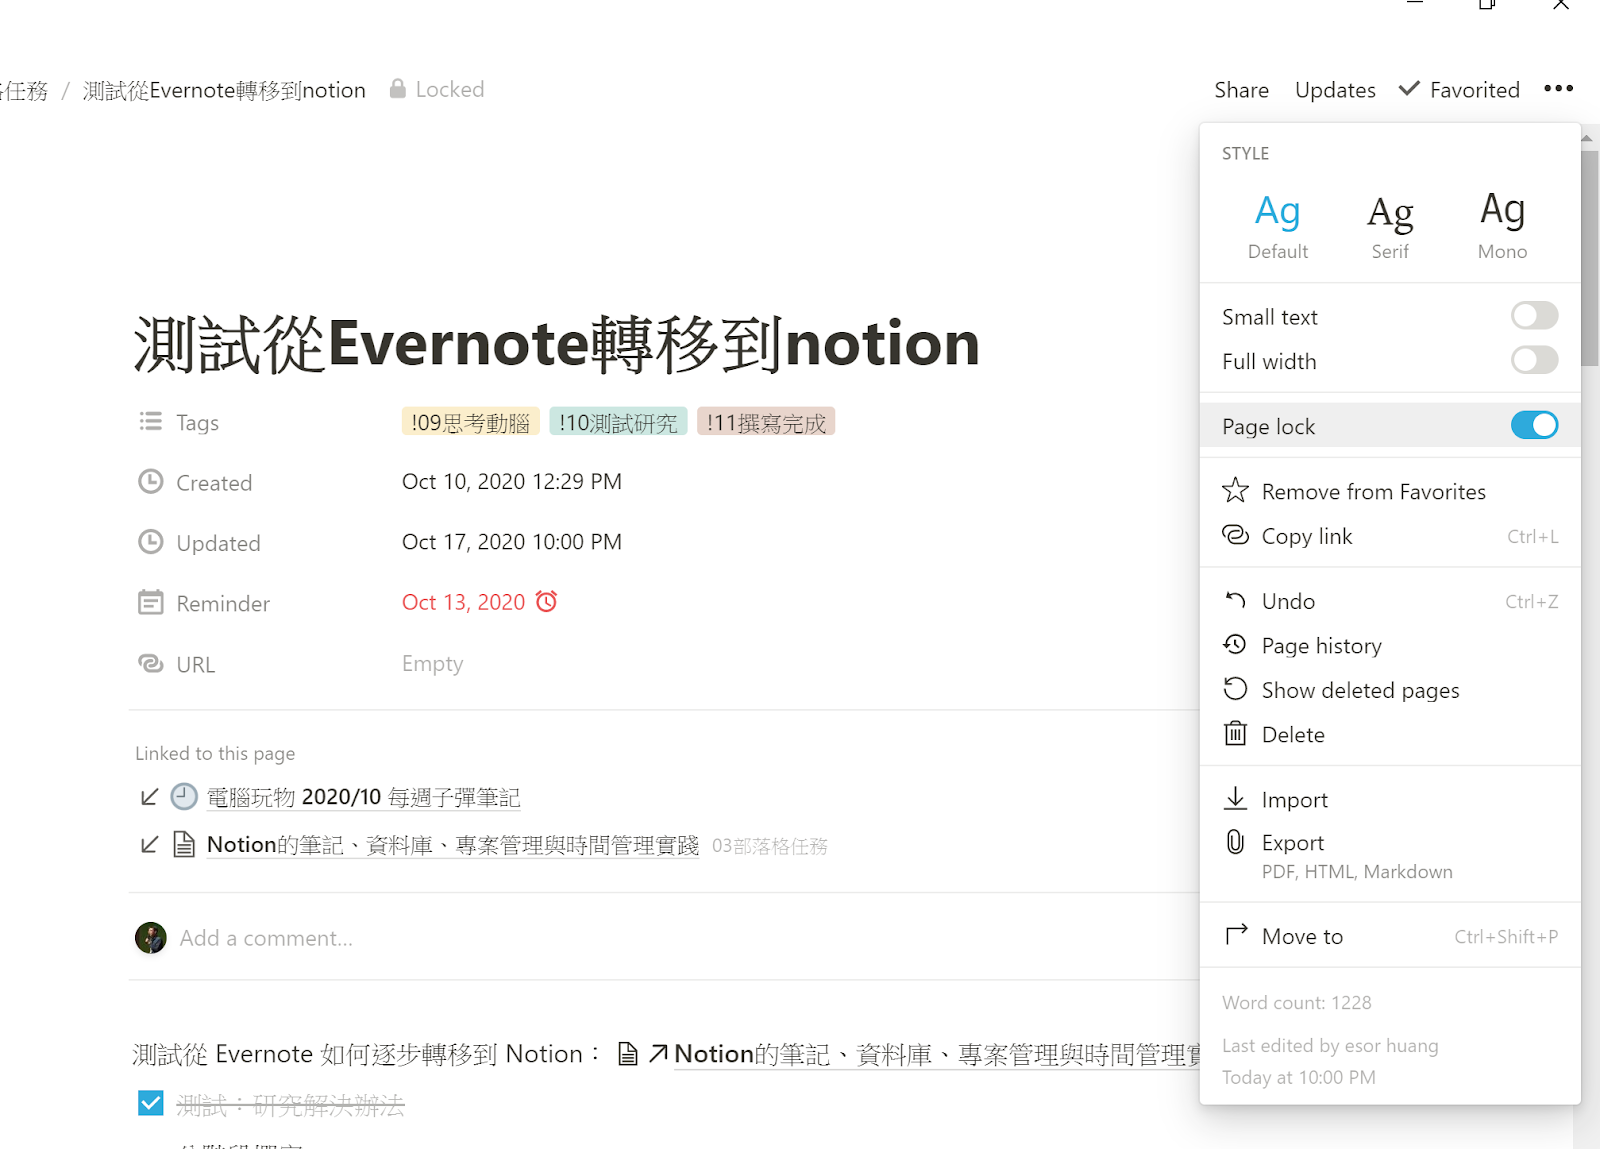Click the Undo arrow icon

pyautogui.click(x=1235, y=600)
